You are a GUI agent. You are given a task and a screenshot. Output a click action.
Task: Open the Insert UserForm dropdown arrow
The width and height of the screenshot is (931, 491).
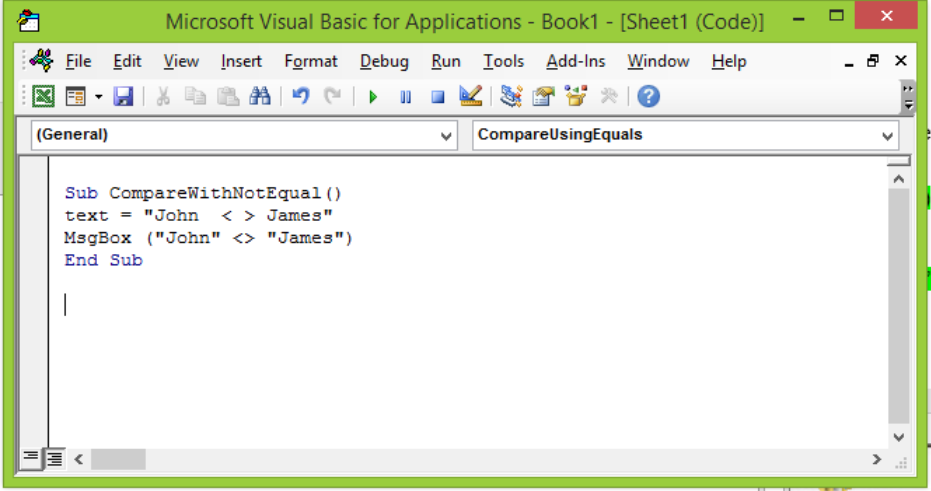click(x=99, y=97)
